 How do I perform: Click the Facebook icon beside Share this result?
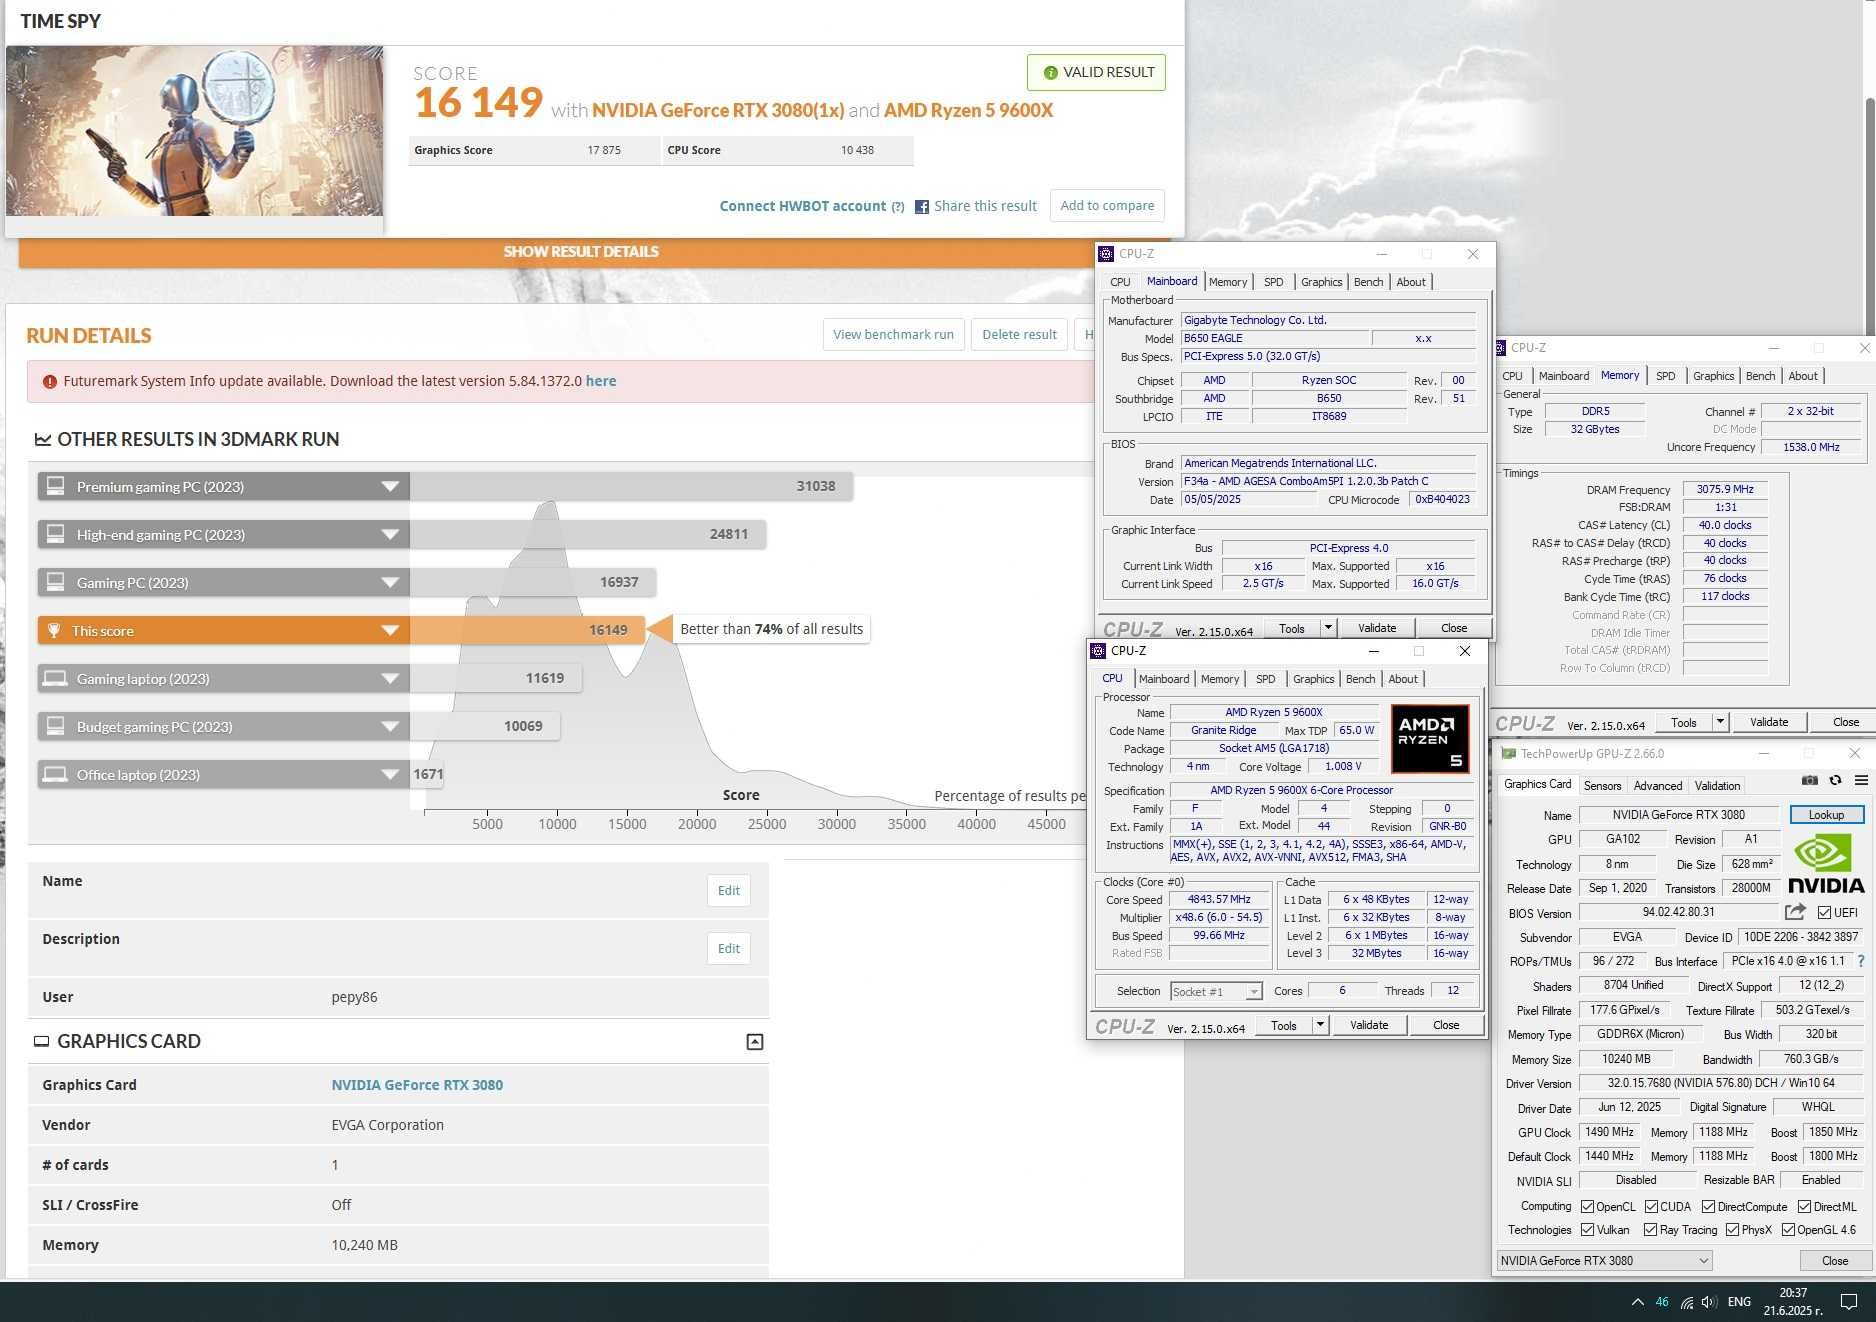tap(922, 207)
